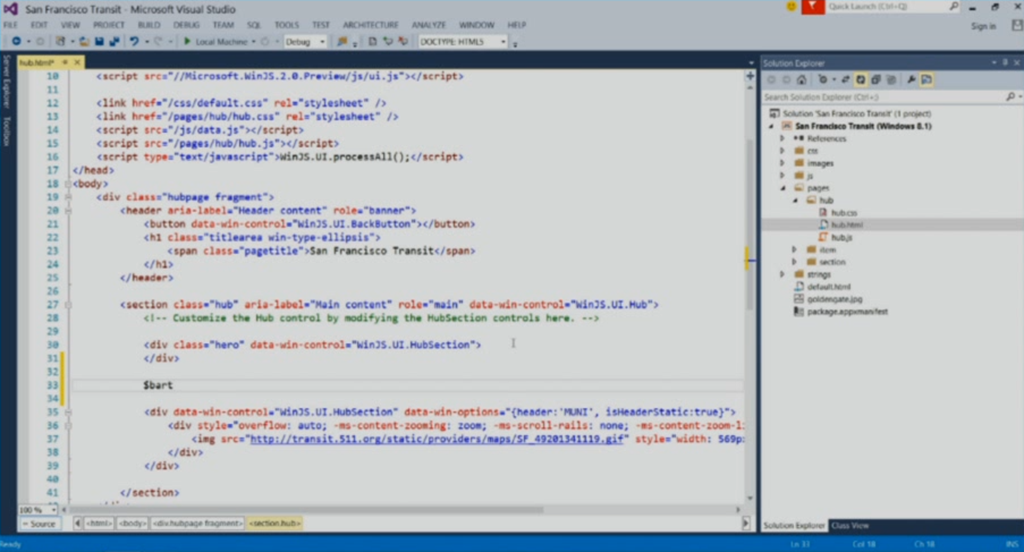Open the TOOLS menu

286,25
